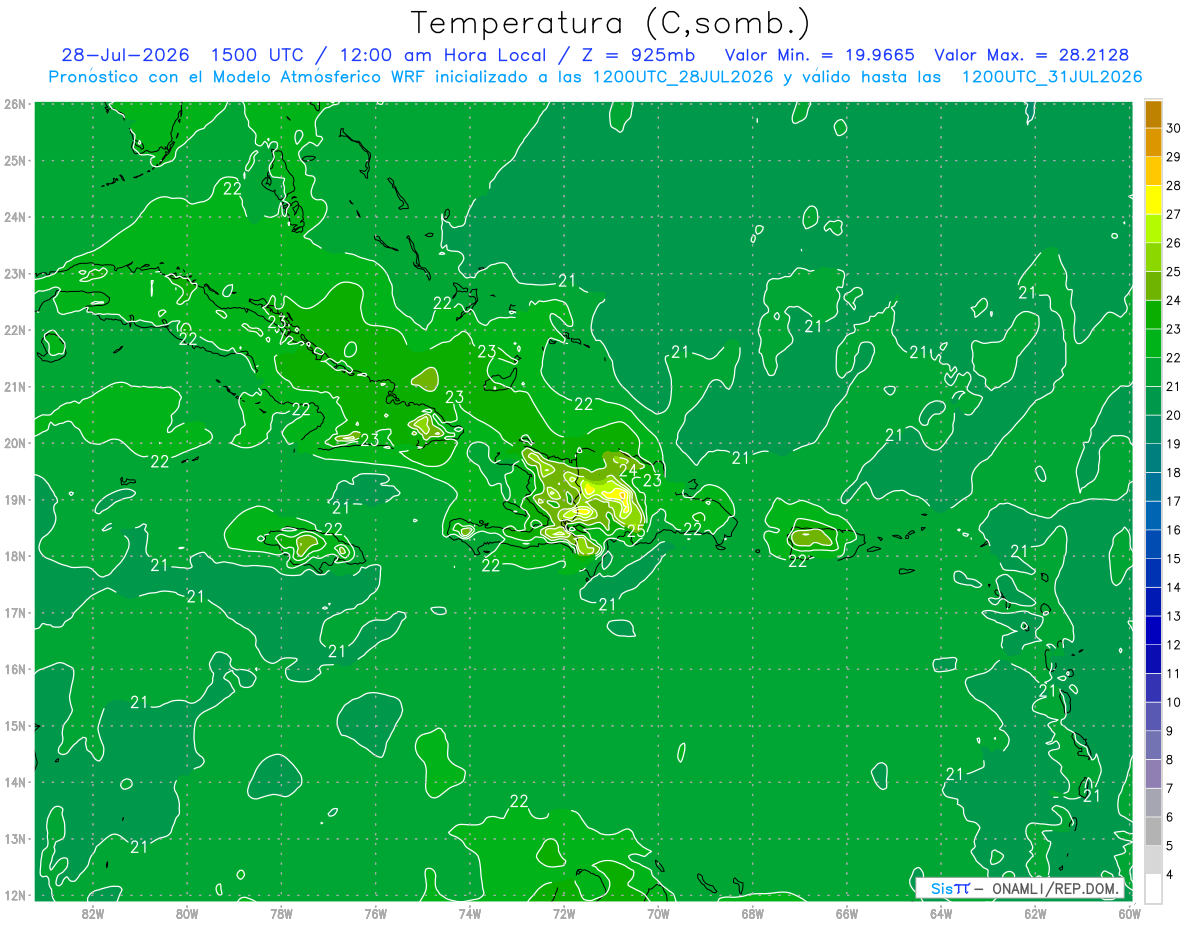This screenshot has height=927, width=1200.
Task: Select the deep blue legend band between 12 and 13
Action: click(1153, 630)
